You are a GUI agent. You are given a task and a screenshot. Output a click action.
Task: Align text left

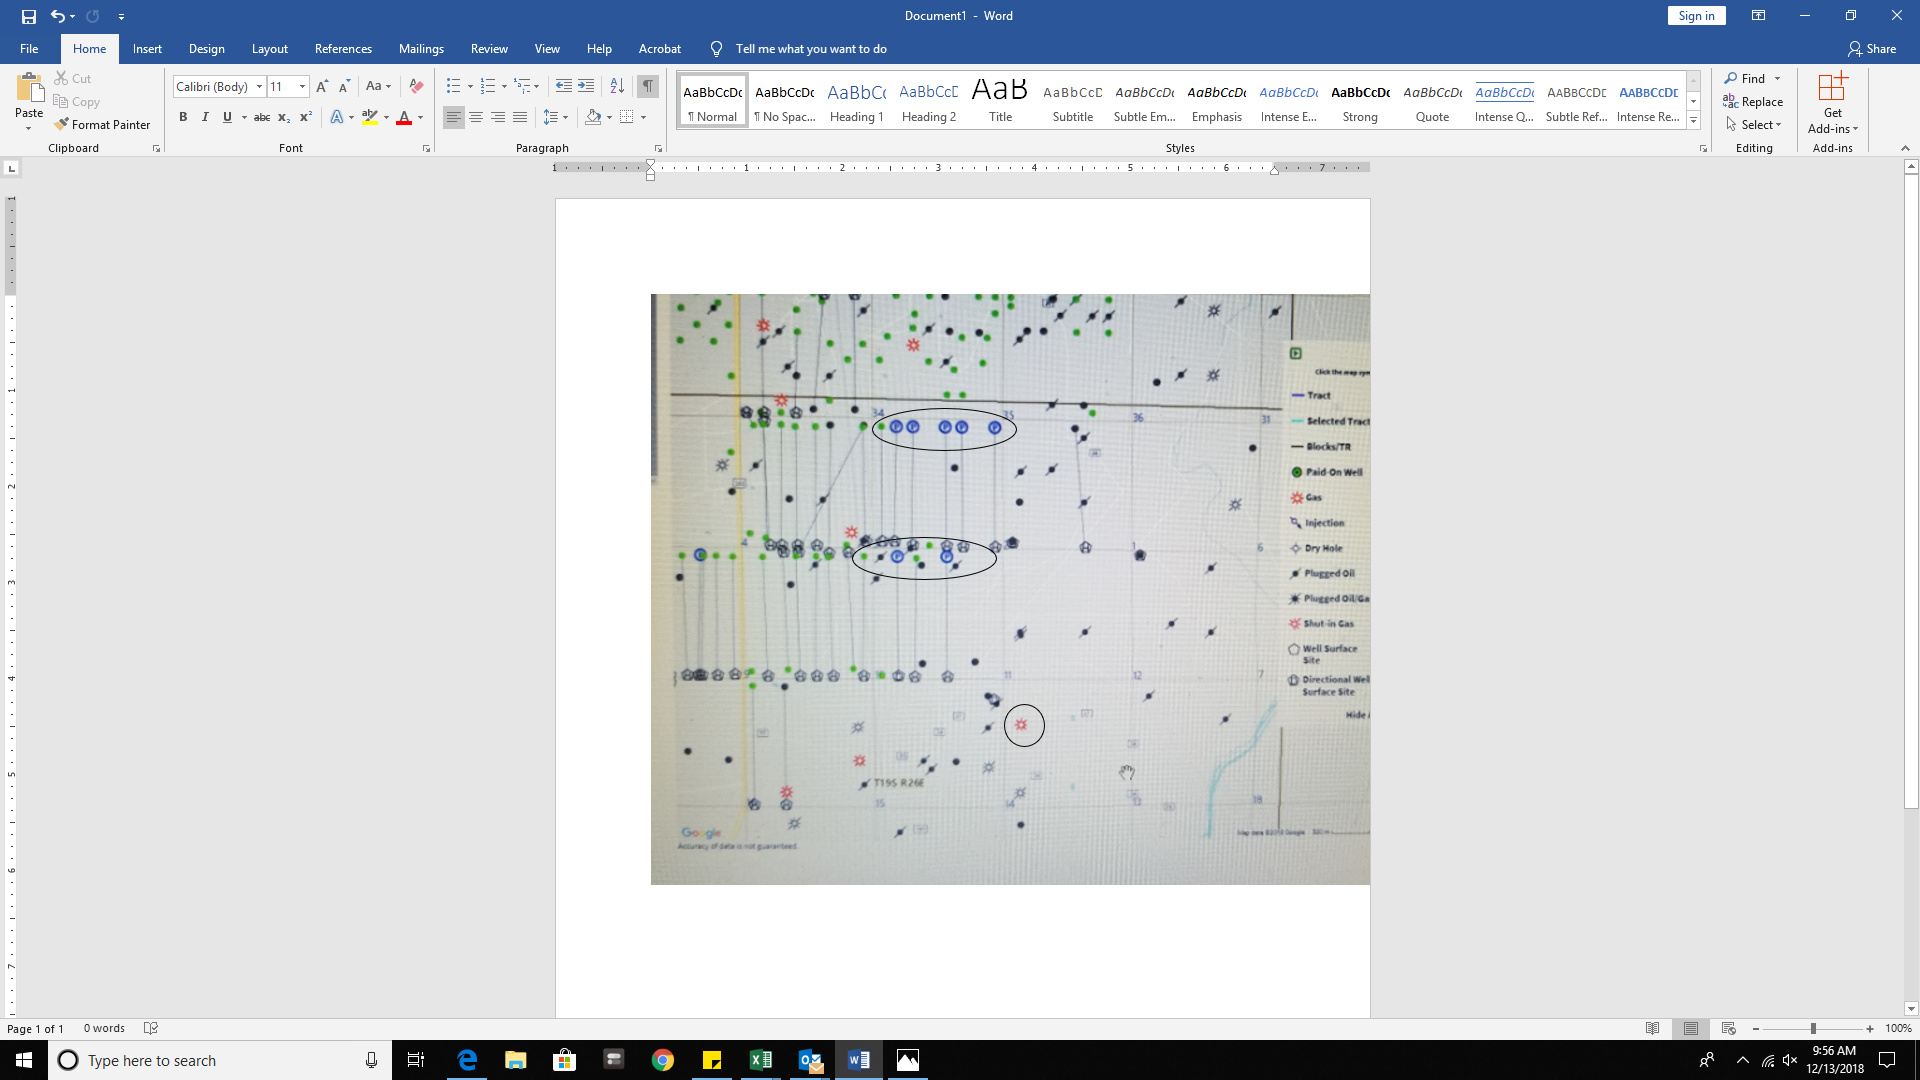click(454, 117)
